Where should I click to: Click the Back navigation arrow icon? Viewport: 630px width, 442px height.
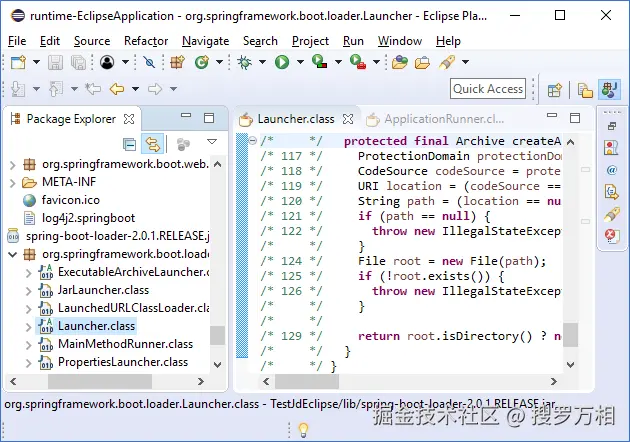[117, 88]
